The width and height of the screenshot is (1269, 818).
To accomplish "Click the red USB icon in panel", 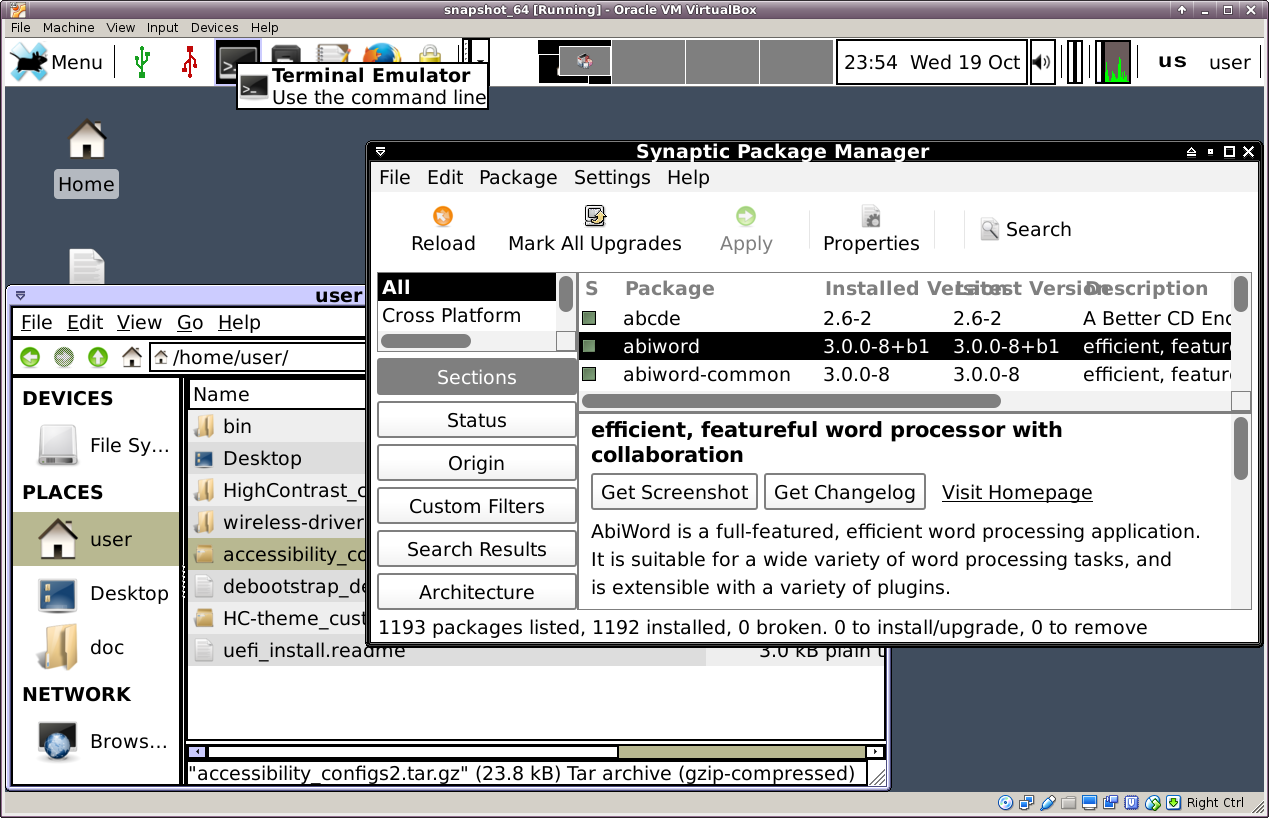I will (190, 62).
